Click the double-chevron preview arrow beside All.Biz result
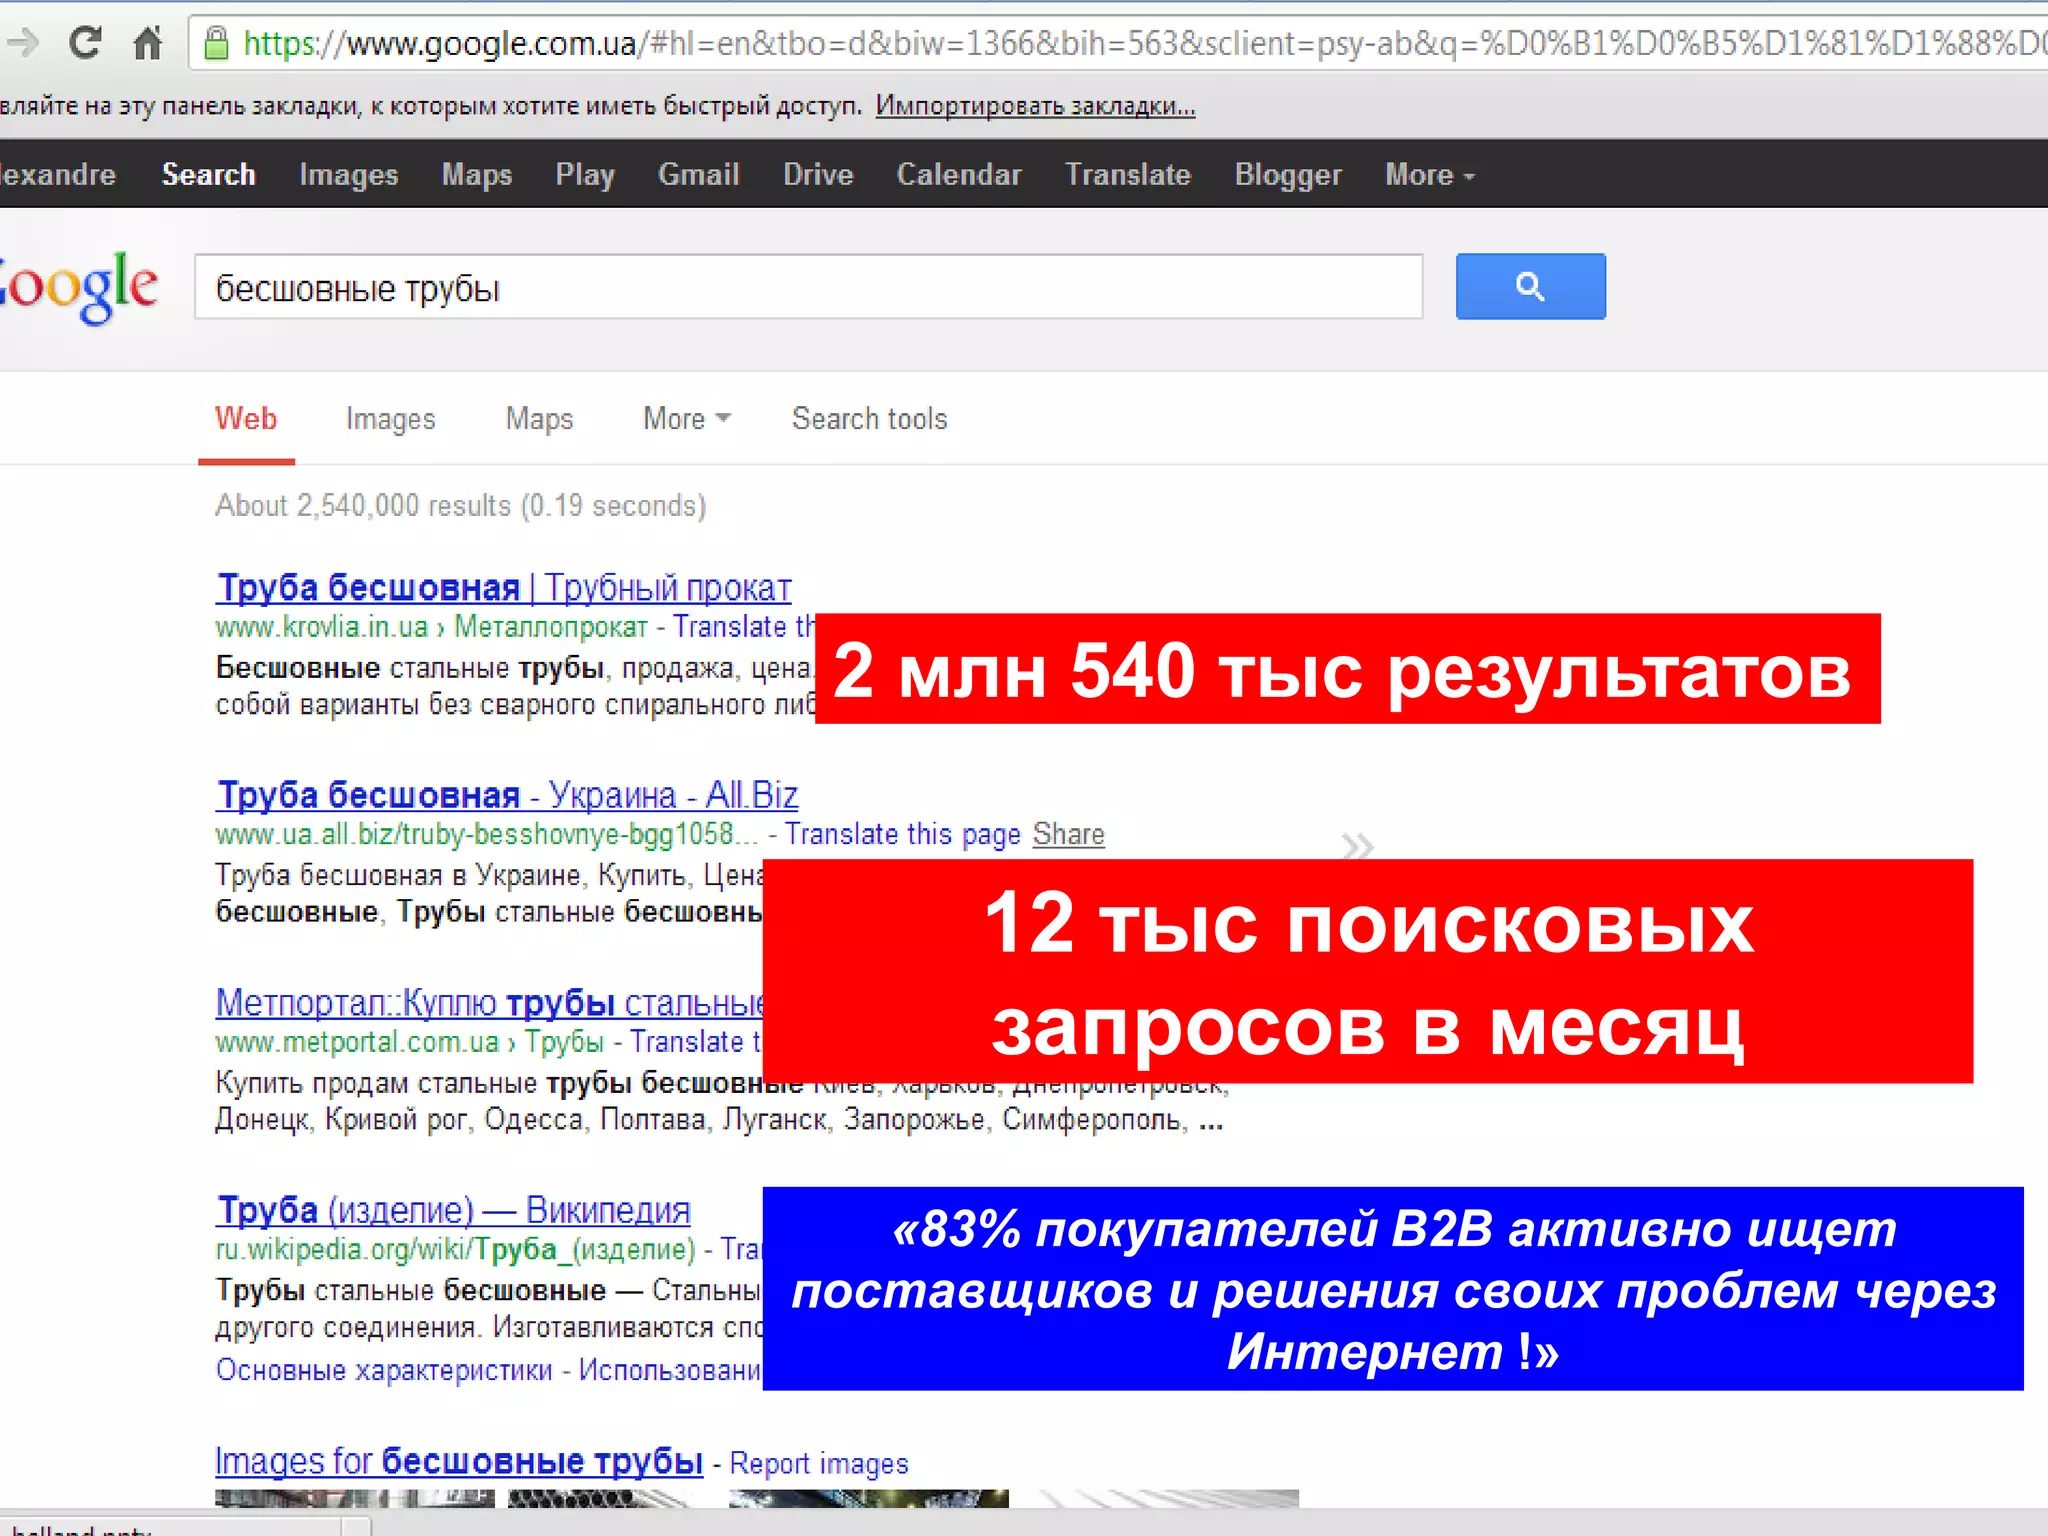 point(1357,846)
